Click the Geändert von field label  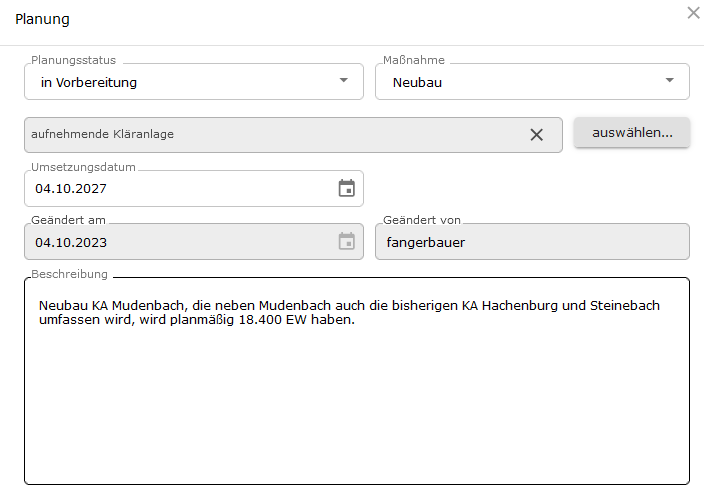click(x=422, y=220)
